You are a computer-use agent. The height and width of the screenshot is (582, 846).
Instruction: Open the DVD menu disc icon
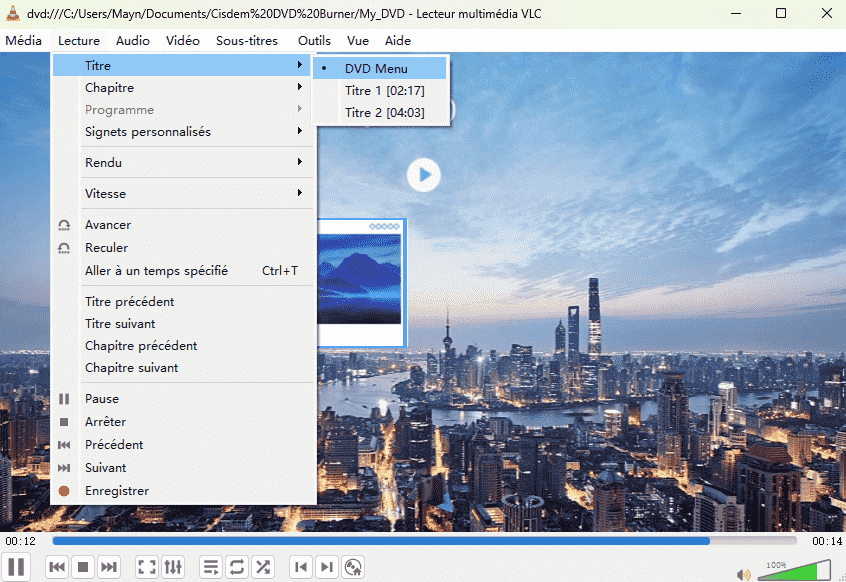(x=353, y=567)
